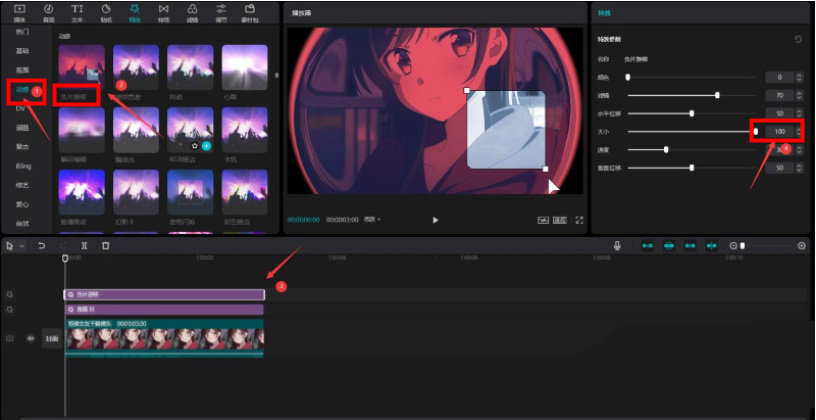816x420 pixels.
Task: Open the 音频 (Audio) tab icon
Action: tap(49, 11)
